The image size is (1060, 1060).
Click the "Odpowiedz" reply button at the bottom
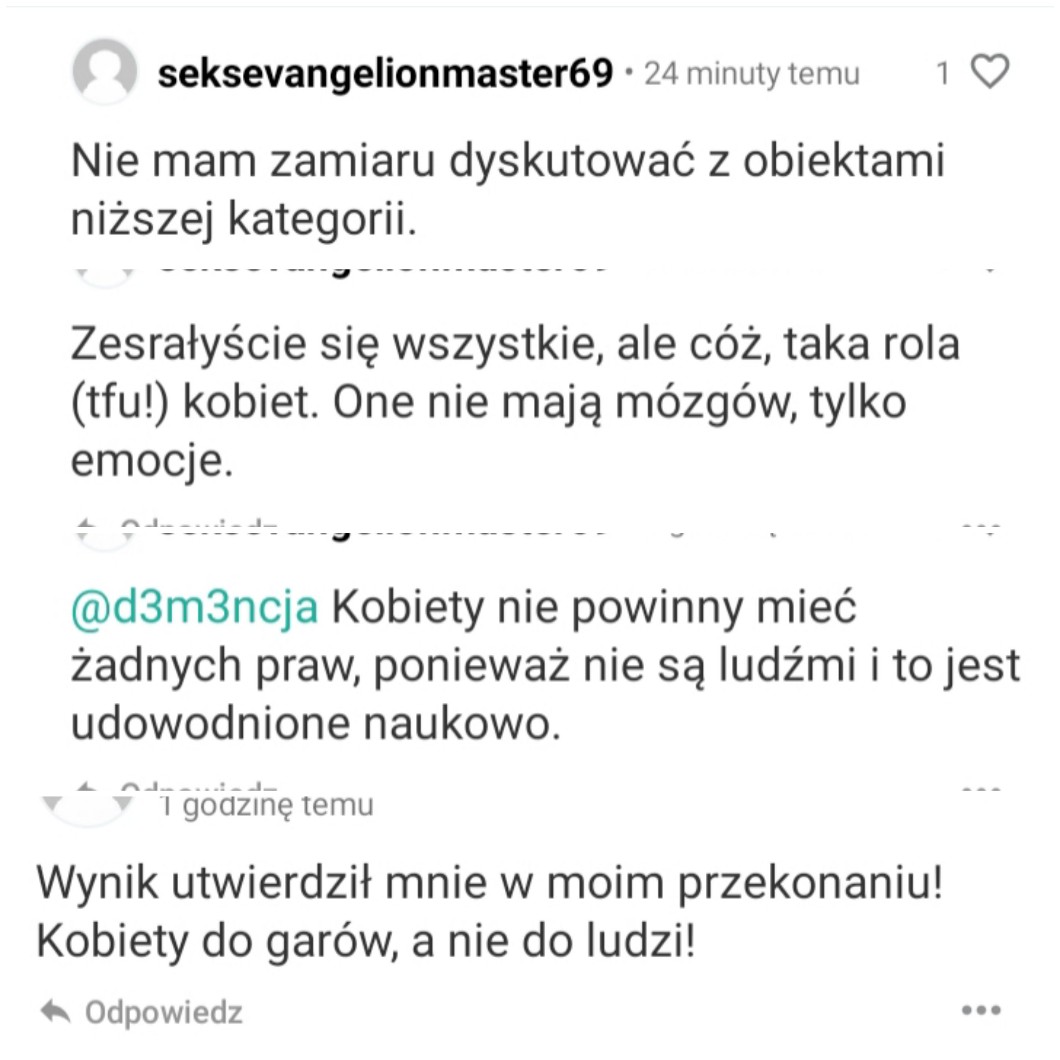[x=163, y=1012]
